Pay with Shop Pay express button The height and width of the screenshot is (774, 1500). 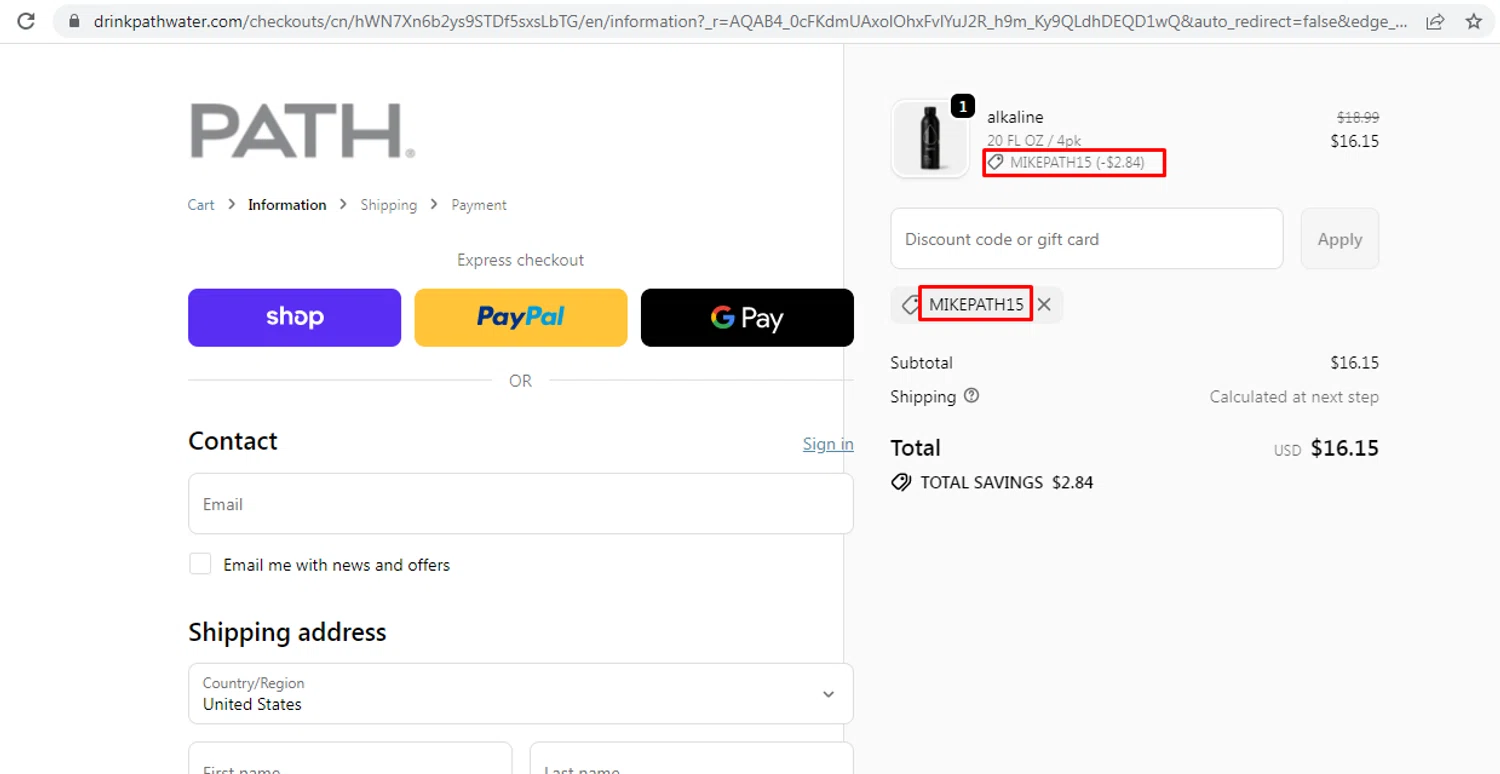point(295,318)
